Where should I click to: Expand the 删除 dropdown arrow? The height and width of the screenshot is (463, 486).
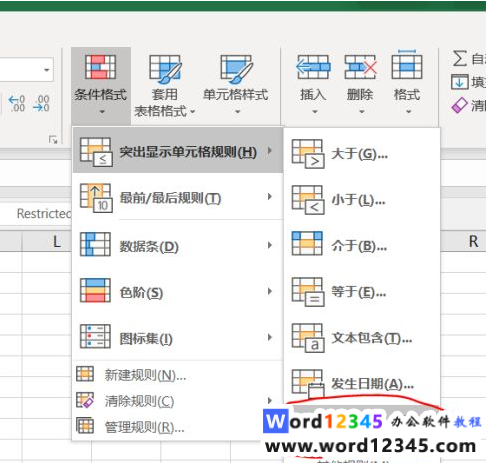362,112
